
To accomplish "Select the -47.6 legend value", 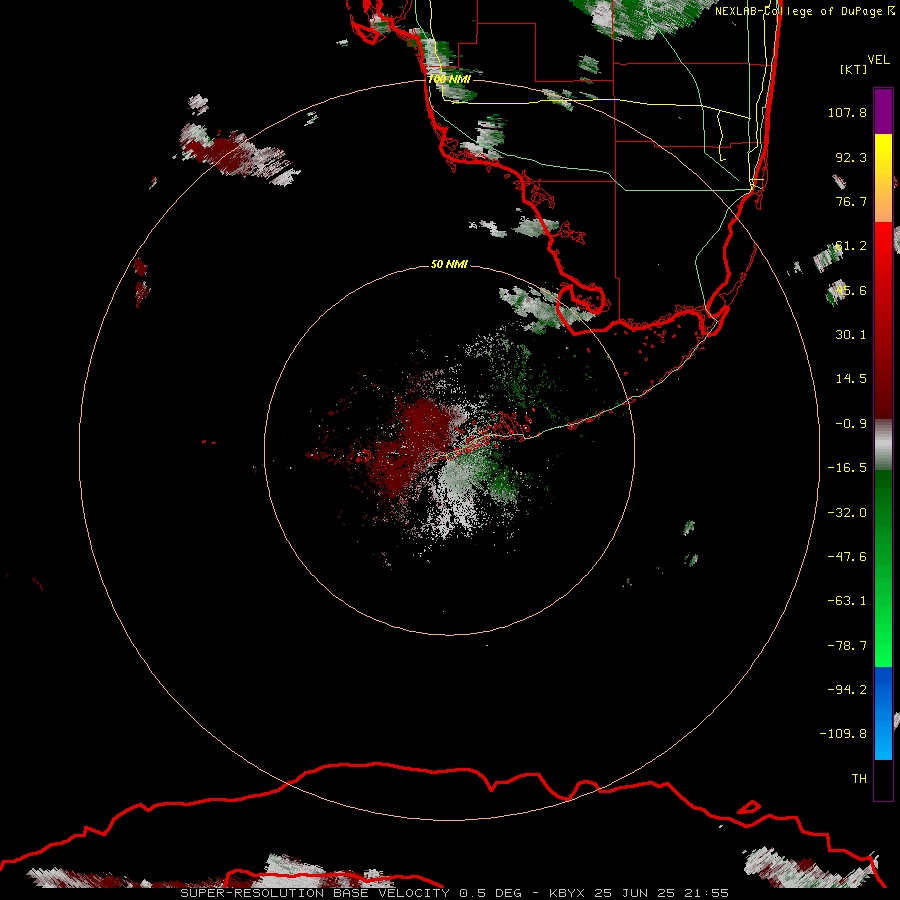I will pyautogui.click(x=847, y=557).
